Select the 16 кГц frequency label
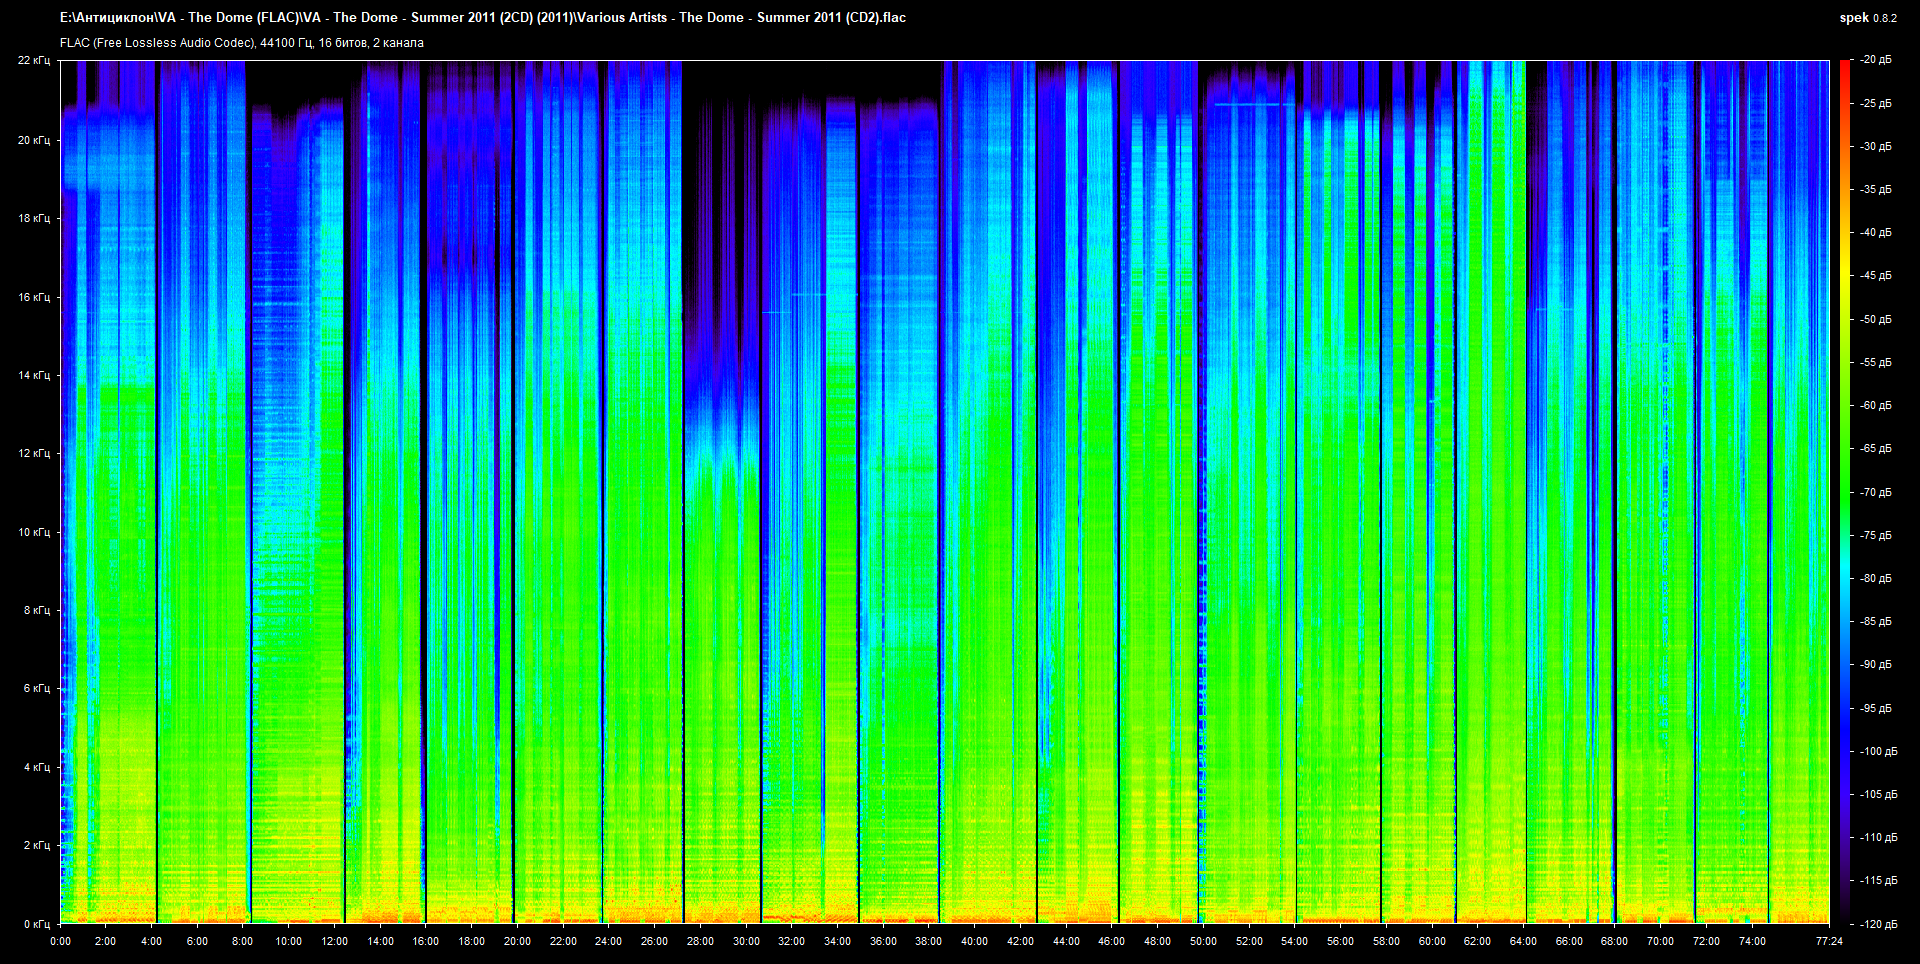This screenshot has width=1920, height=964. click(33, 297)
